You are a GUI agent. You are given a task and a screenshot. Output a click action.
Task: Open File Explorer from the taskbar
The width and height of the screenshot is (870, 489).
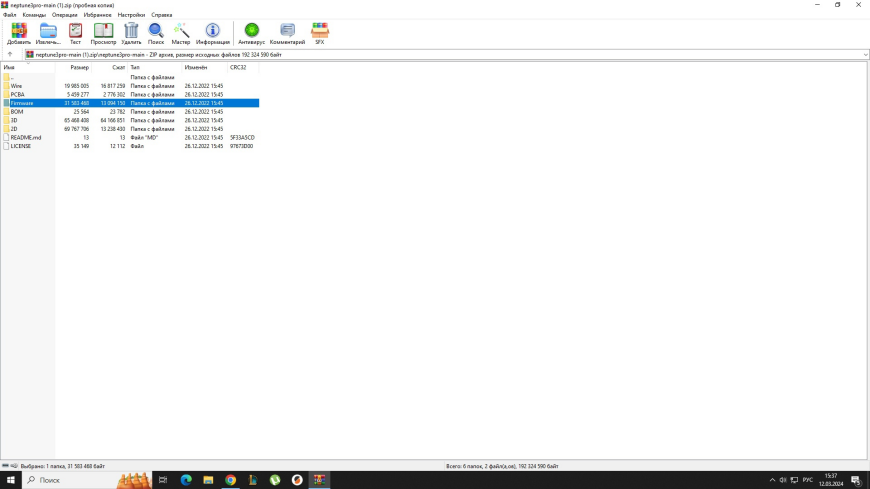[208, 480]
